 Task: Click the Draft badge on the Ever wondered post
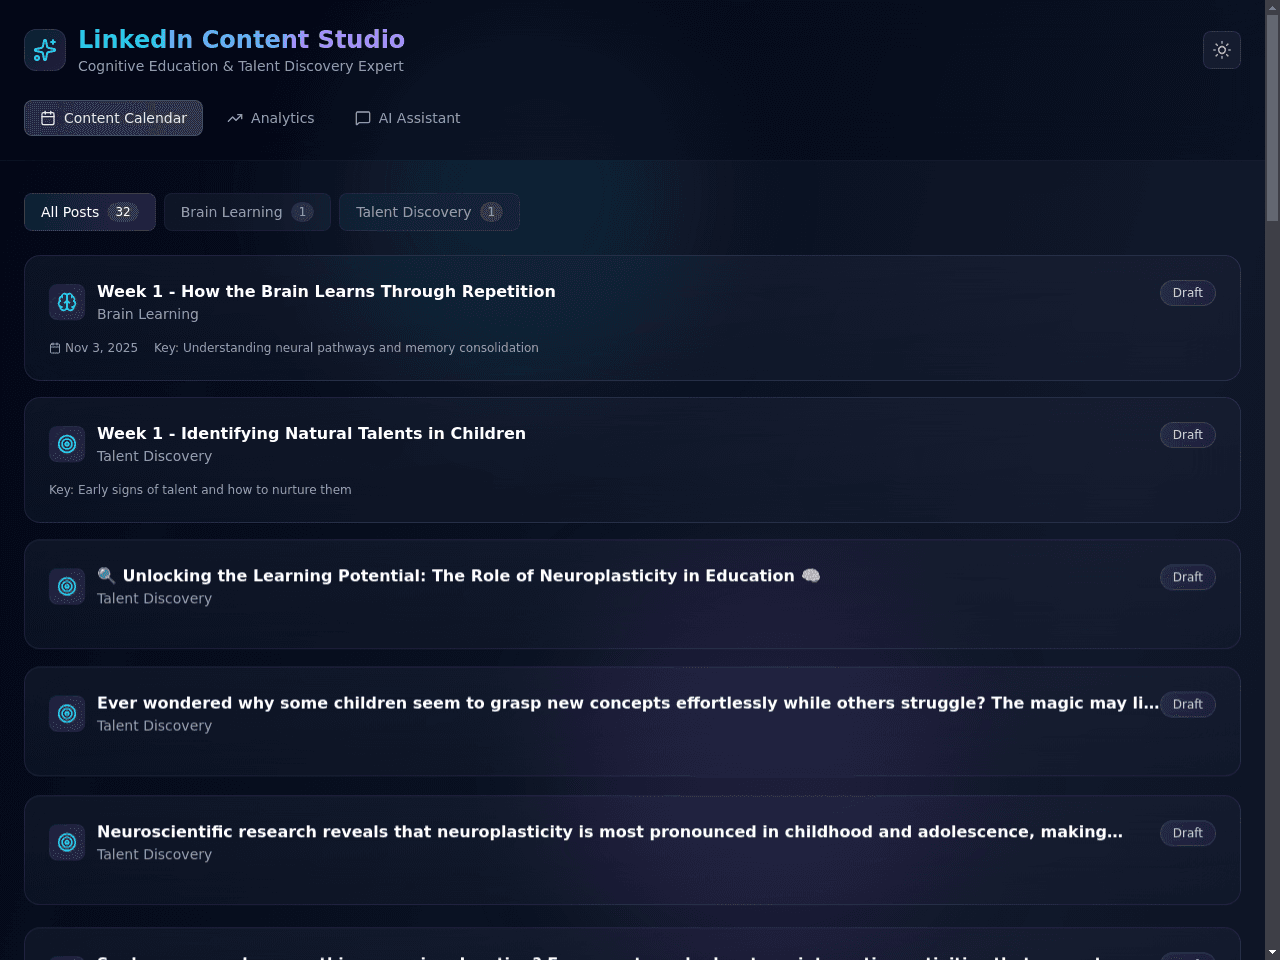click(1188, 704)
